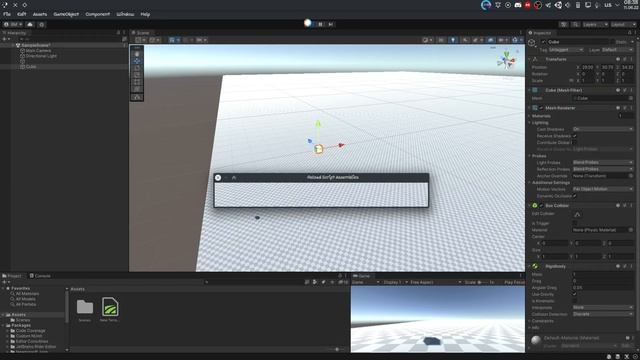The image size is (640, 360).
Task: Switch to the Console tab
Action: point(40,276)
